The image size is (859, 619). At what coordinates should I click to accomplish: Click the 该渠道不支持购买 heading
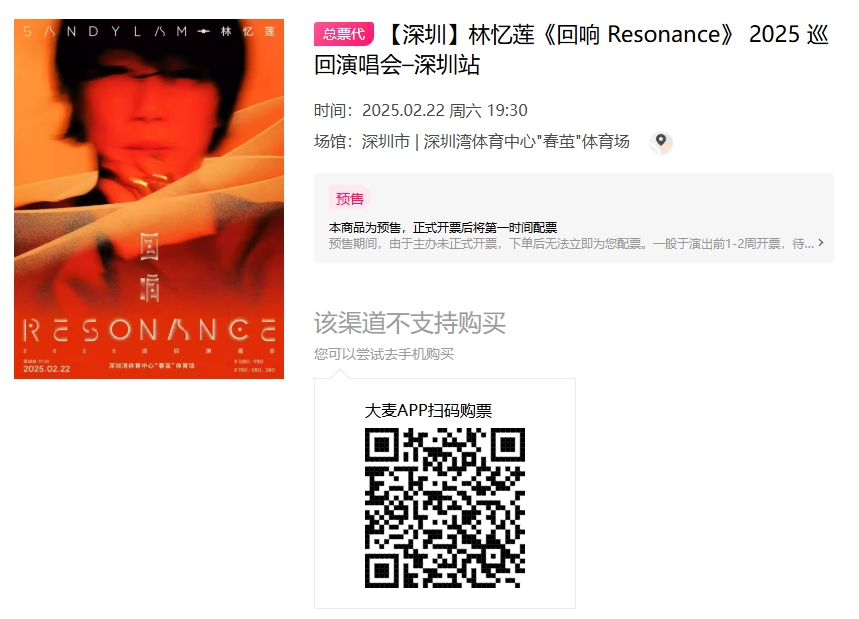[410, 323]
